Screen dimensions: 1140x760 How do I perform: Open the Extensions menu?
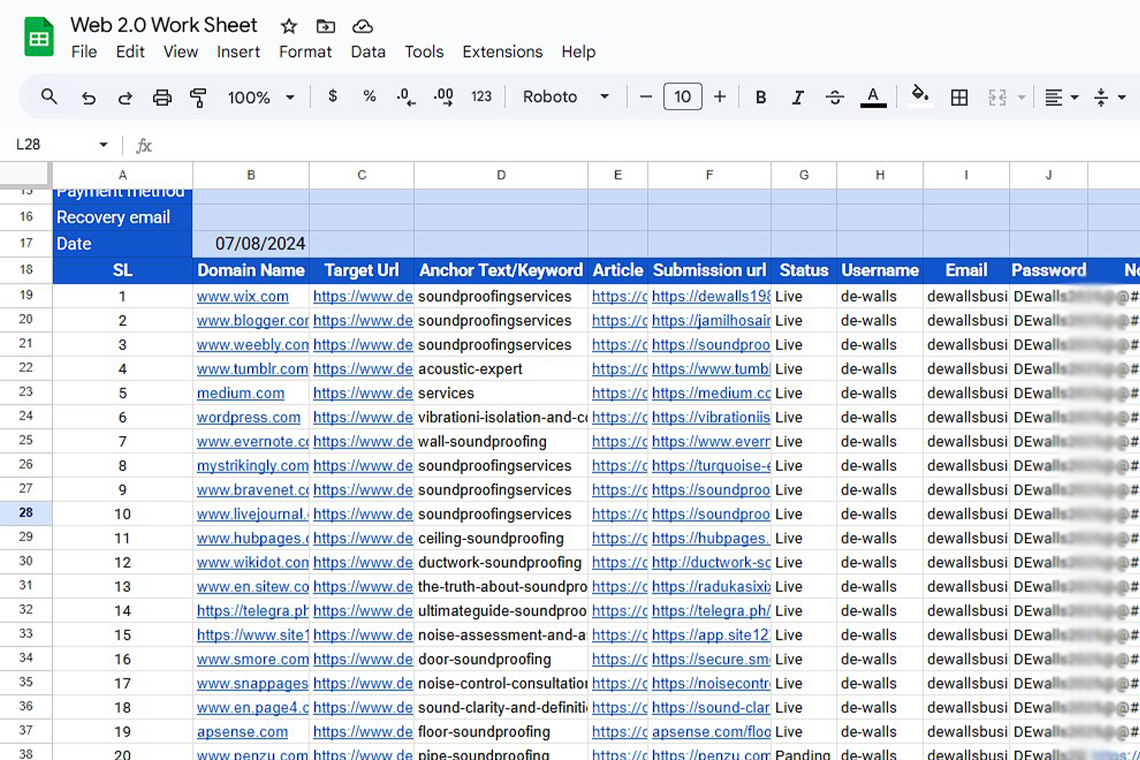point(502,52)
